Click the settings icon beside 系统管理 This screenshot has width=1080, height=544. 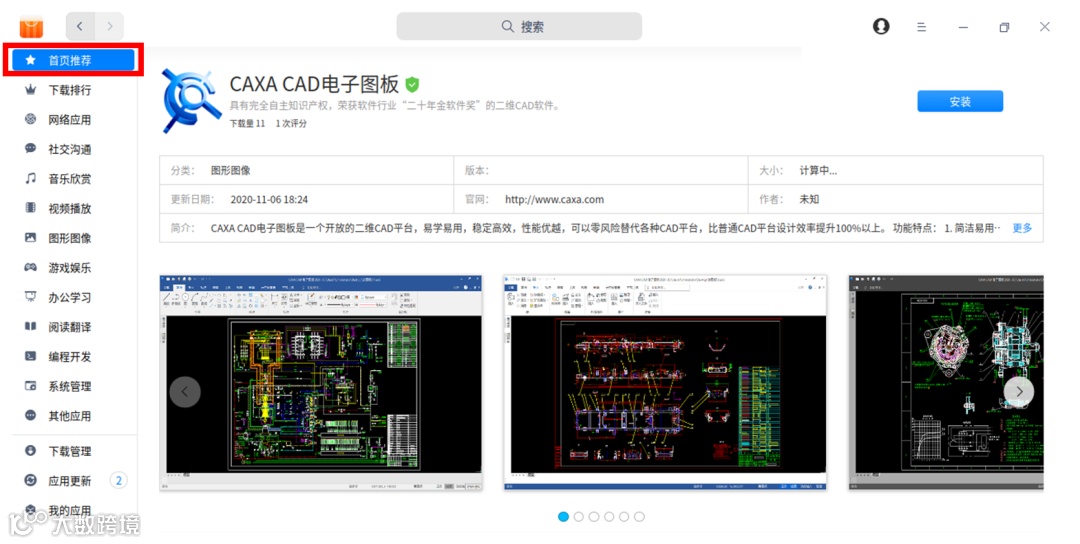[x=30, y=386]
